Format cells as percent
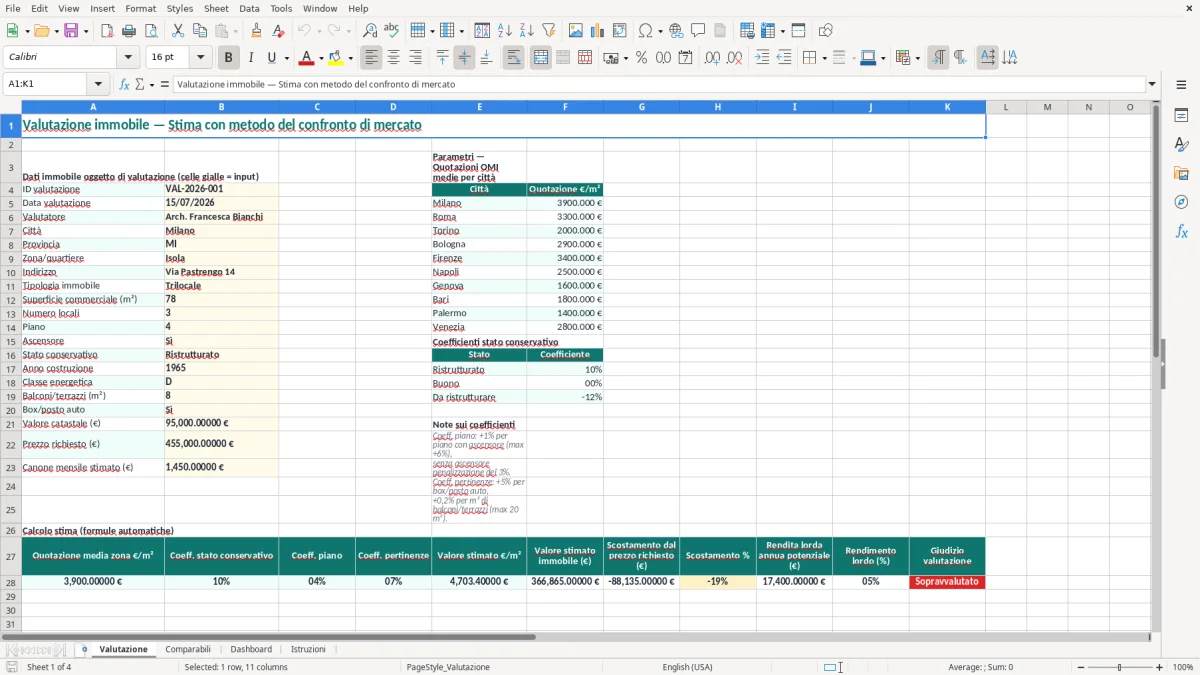 641,58
